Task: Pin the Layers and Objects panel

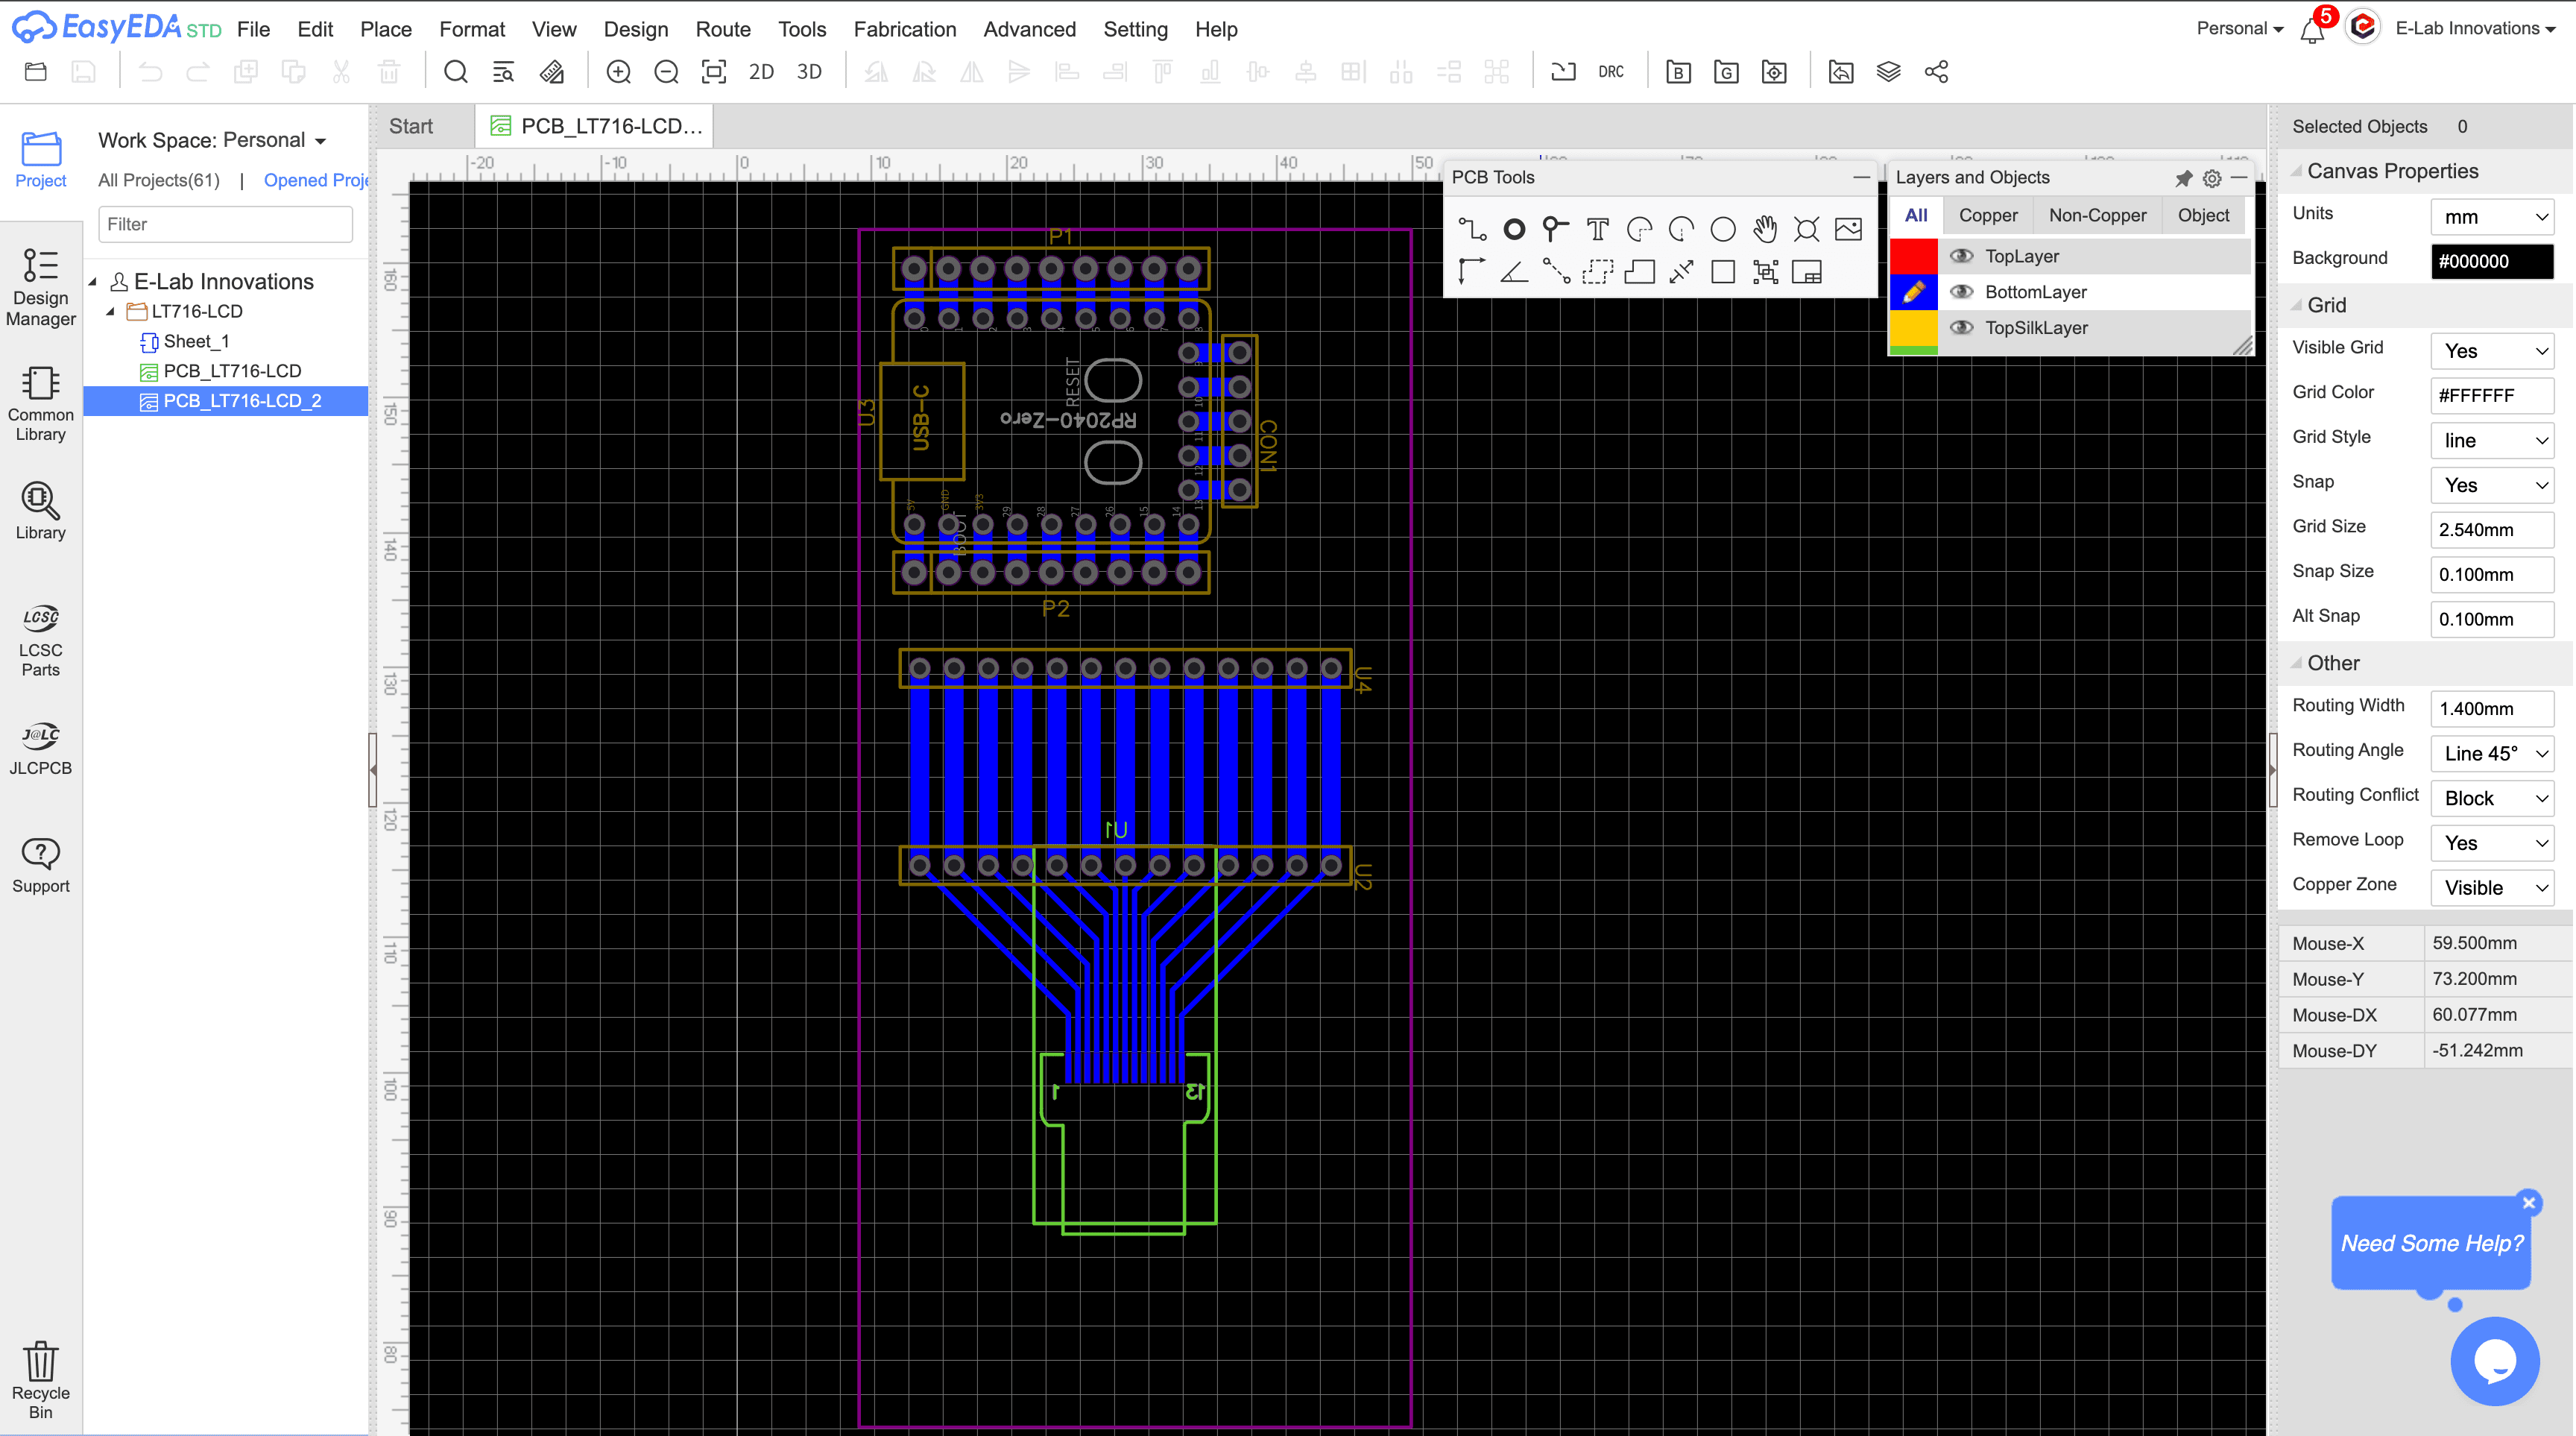Action: [2184, 178]
